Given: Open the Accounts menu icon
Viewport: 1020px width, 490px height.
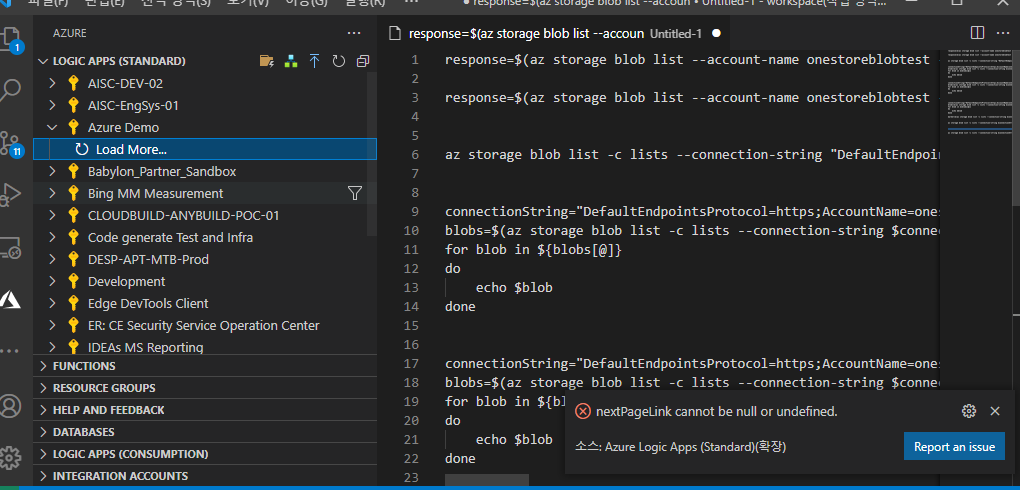Looking at the screenshot, I should point(11,405).
